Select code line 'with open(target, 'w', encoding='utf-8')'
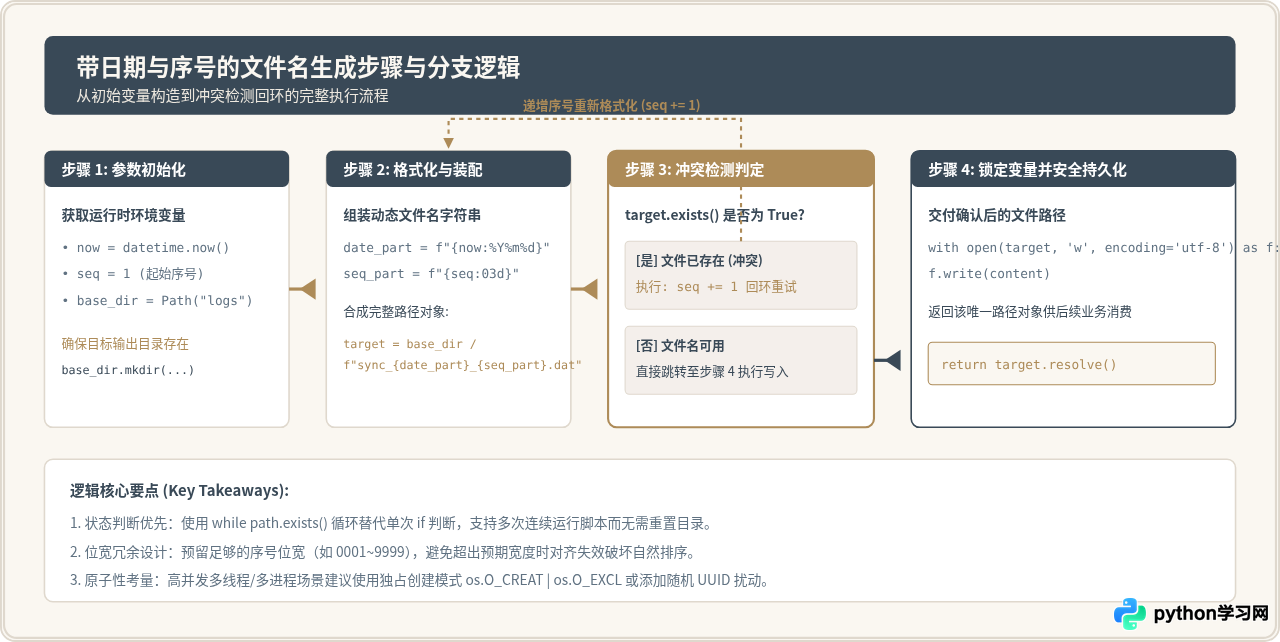Screen dimensions: 1280x642 tap(1081, 247)
